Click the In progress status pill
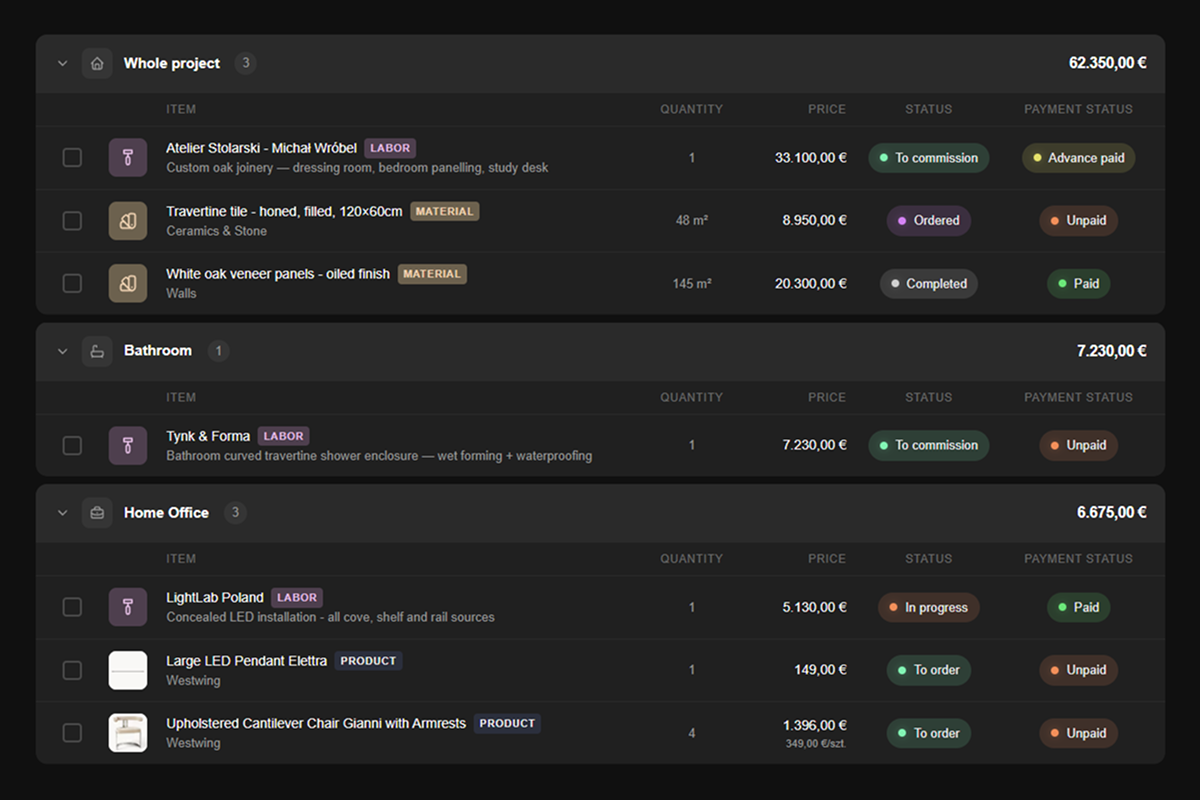Viewport: 1200px width, 800px height. 928,608
